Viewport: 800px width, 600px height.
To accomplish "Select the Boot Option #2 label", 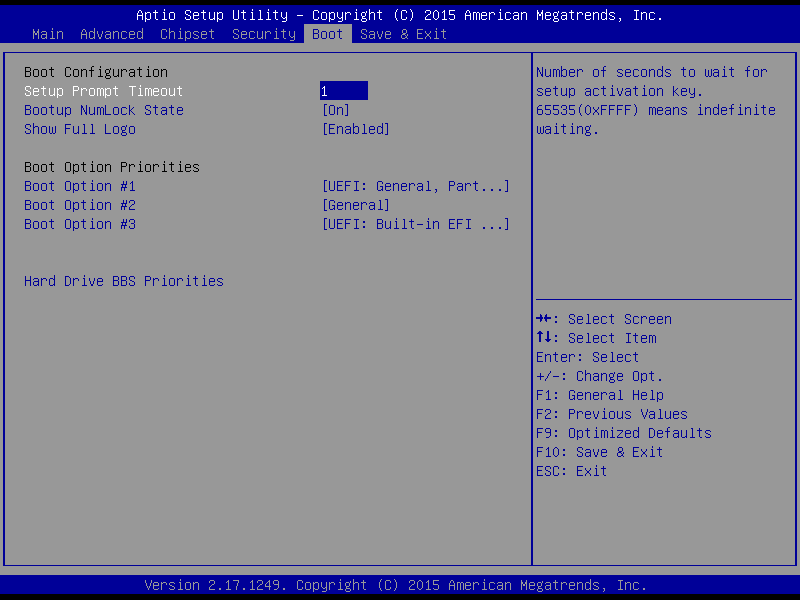I will 80,205.
